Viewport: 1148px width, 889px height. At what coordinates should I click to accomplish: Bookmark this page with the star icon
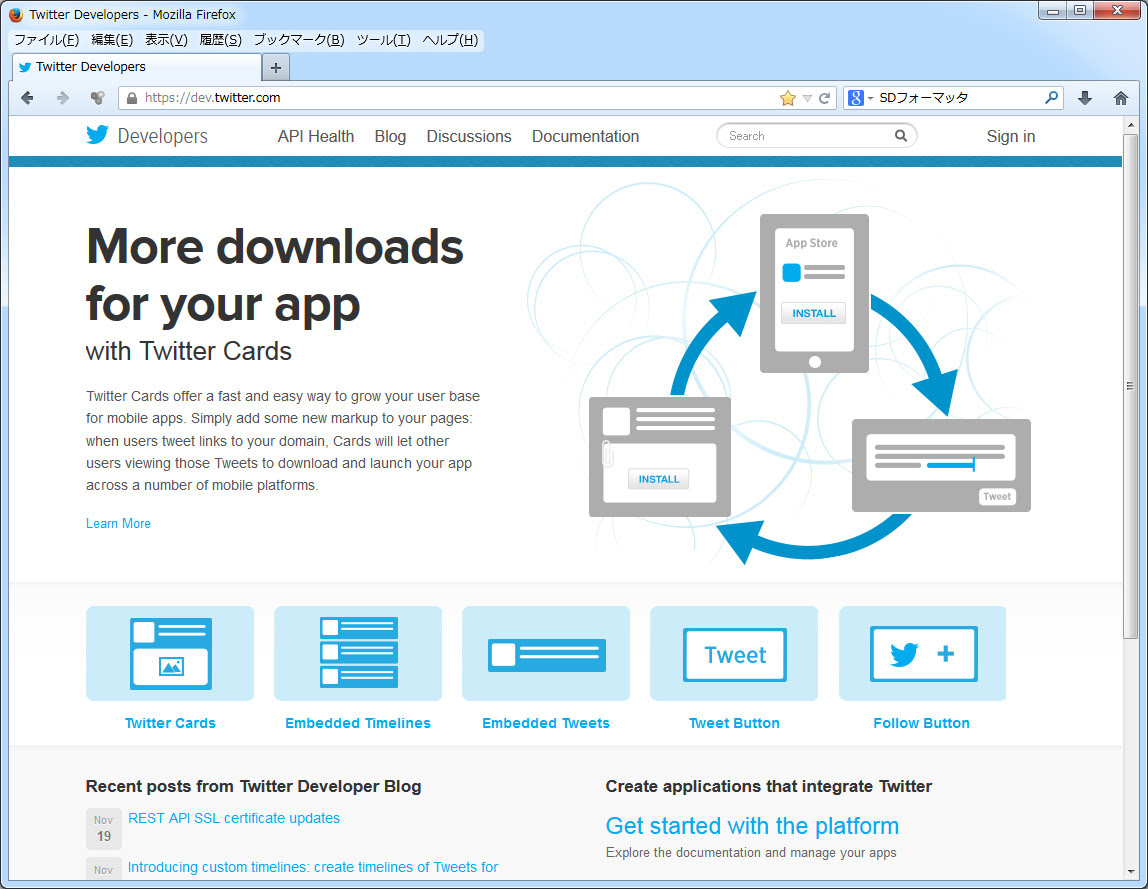[x=788, y=98]
